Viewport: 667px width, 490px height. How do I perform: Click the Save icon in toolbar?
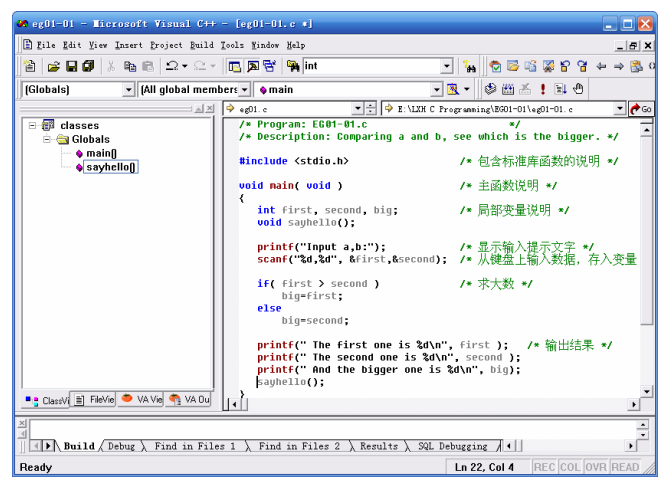pos(71,67)
